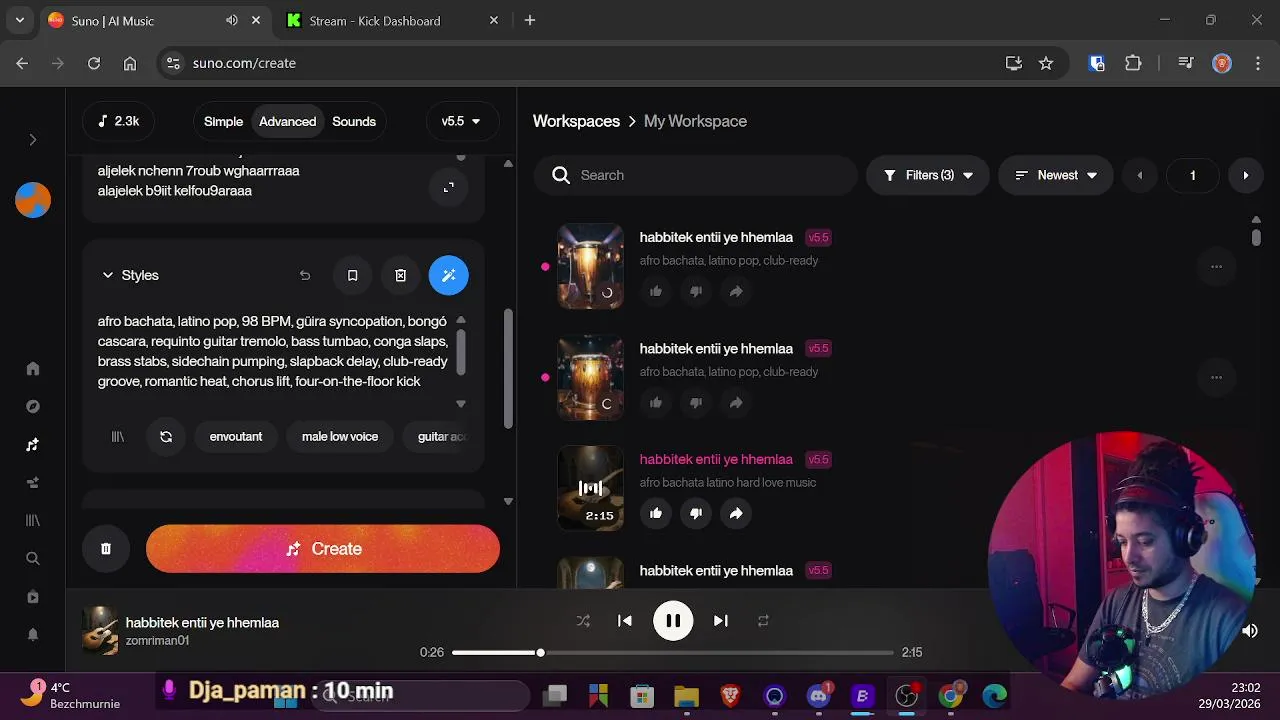The width and height of the screenshot is (1280, 720).
Task: Like the second habbitek song in list
Action: pyautogui.click(x=656, y=402)
